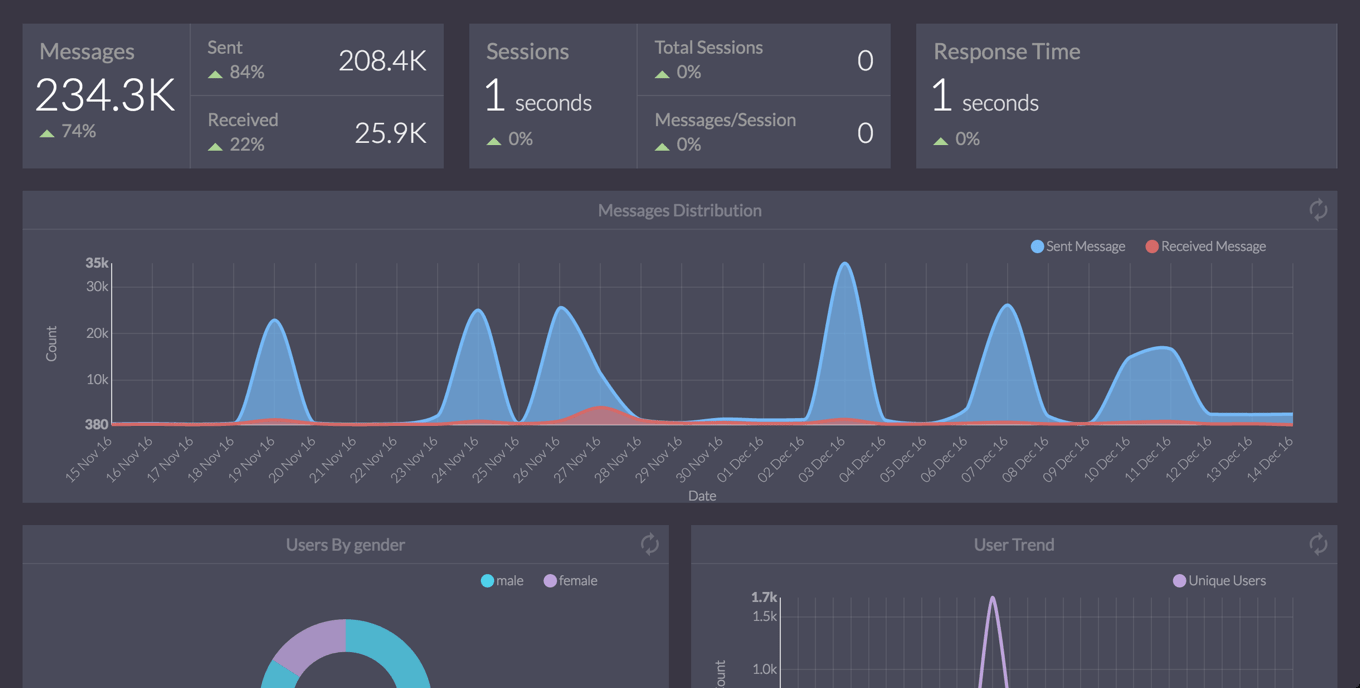The height and width of the screenshot is (688, 1360).
Task: Click the Messages/Session label
Action: [x=725, y=120]
